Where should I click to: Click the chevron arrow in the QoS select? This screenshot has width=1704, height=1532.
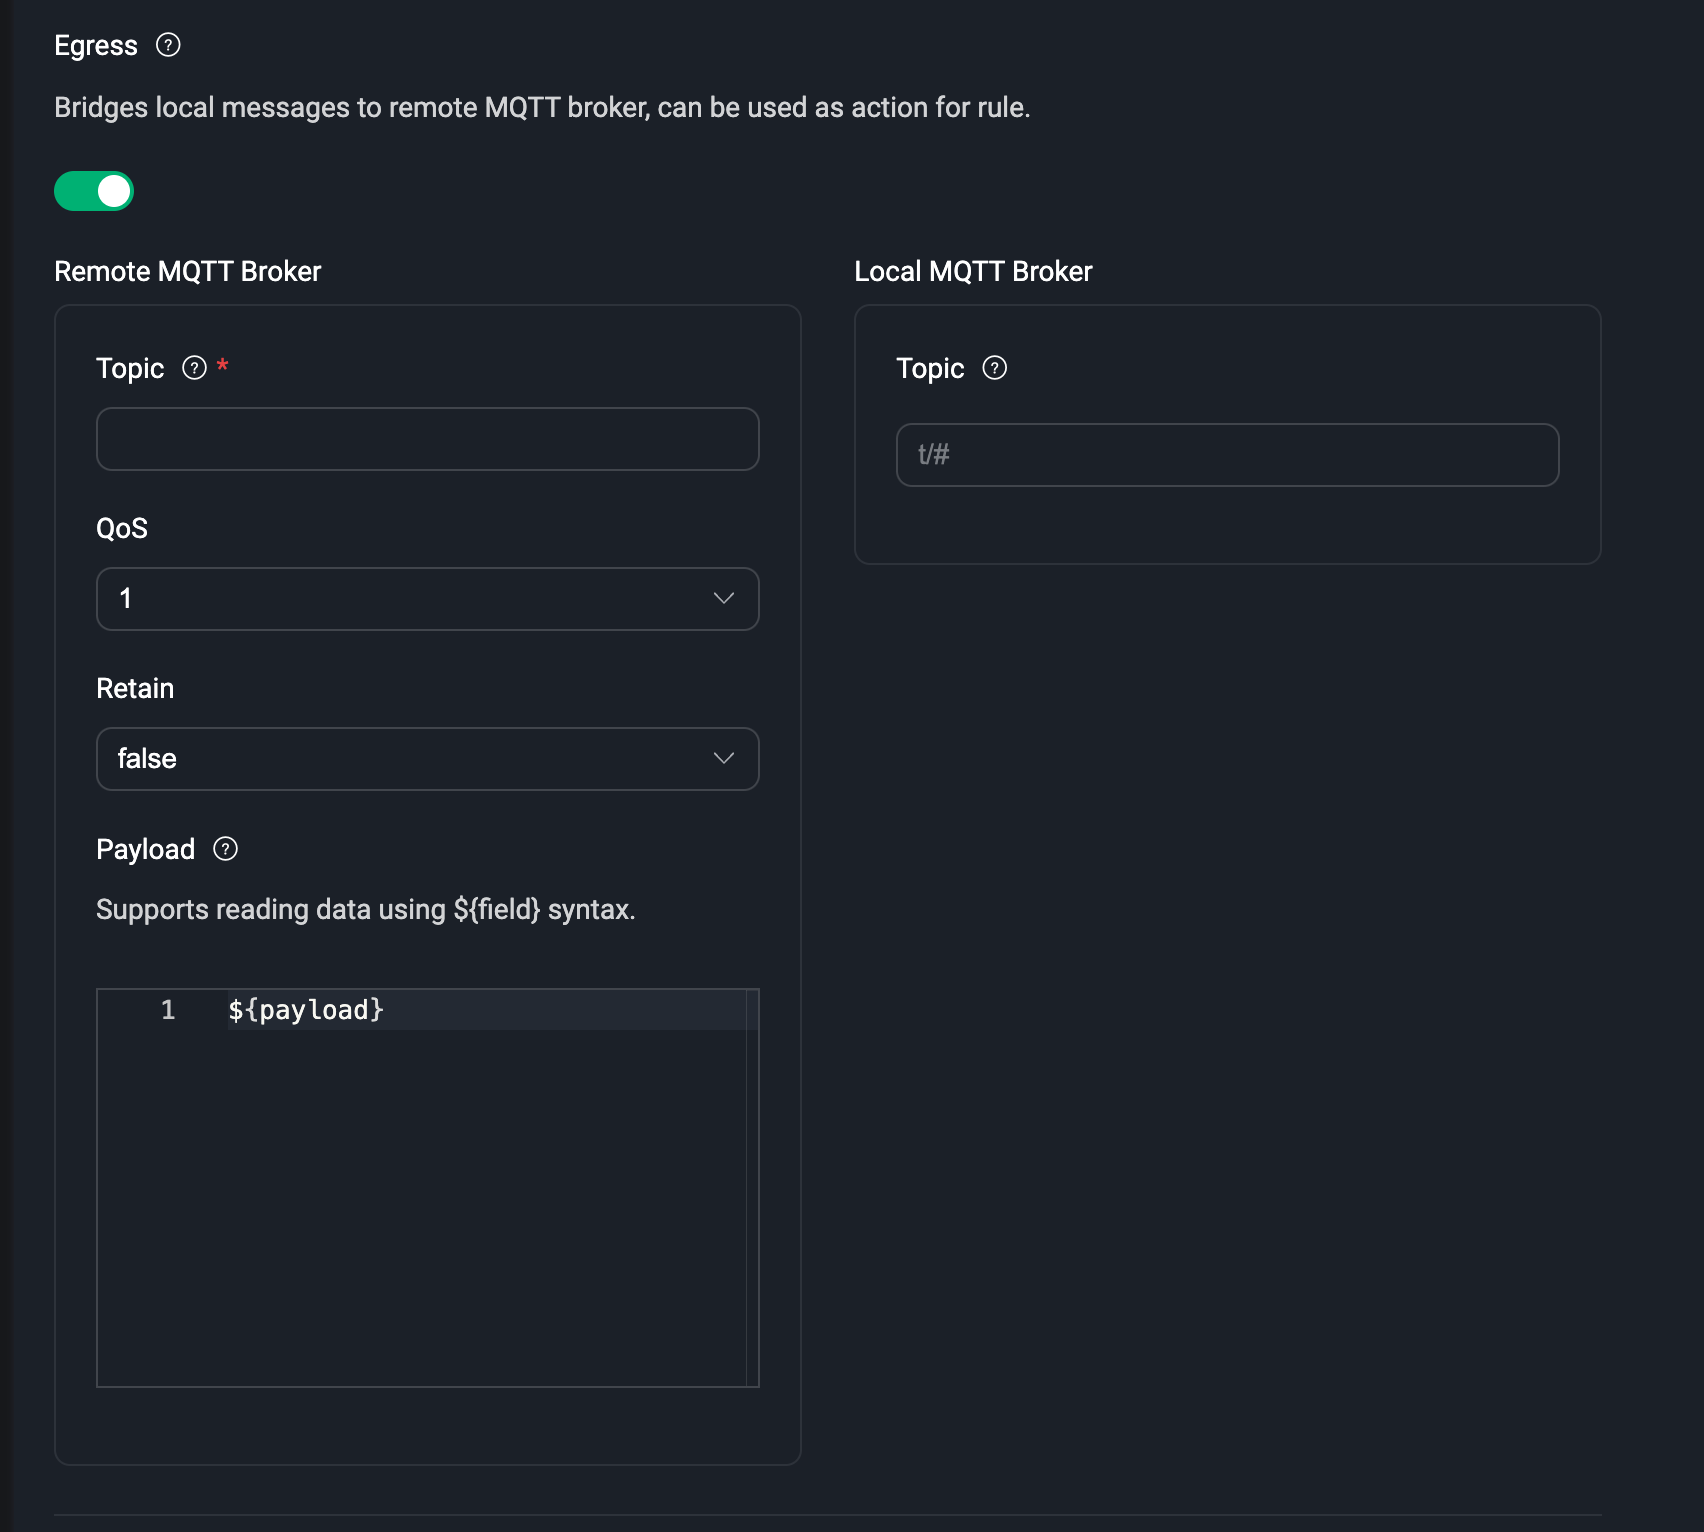[723, 599]
